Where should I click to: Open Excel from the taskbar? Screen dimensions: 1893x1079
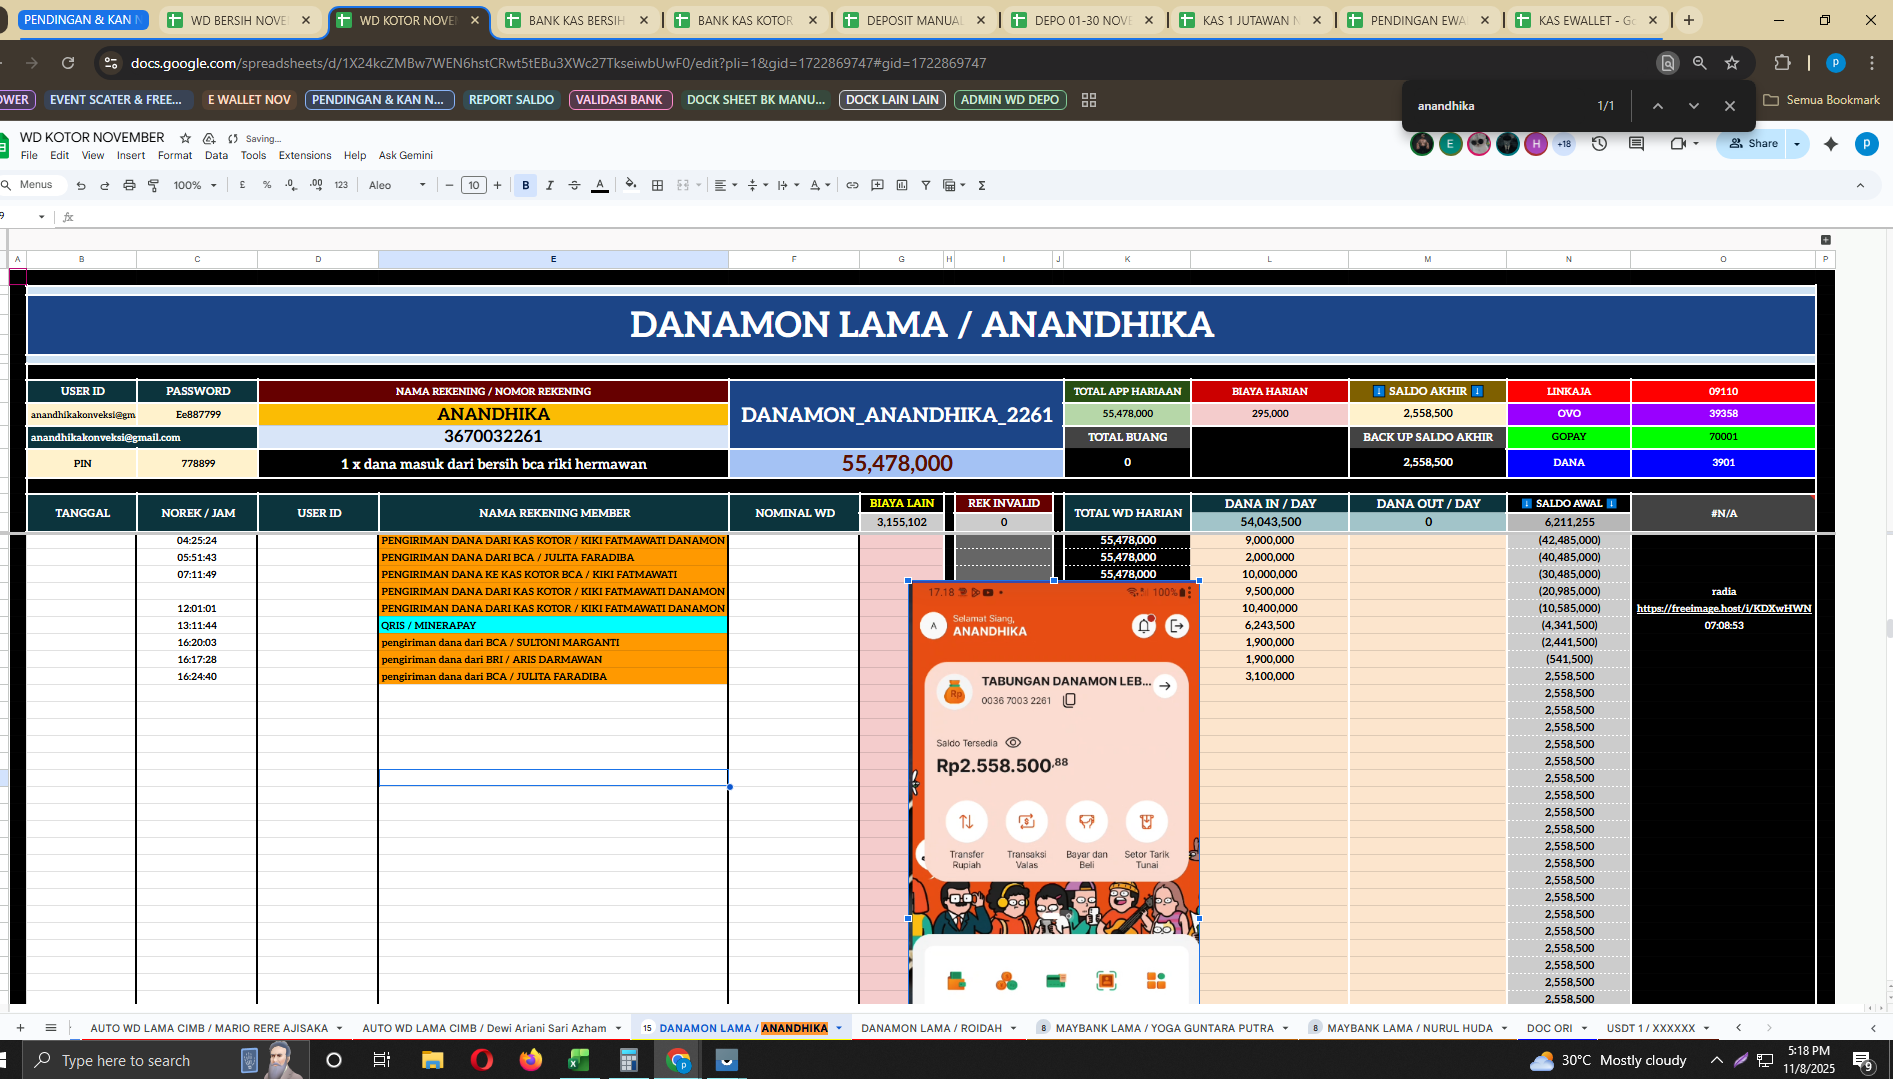click(579, 1060)
